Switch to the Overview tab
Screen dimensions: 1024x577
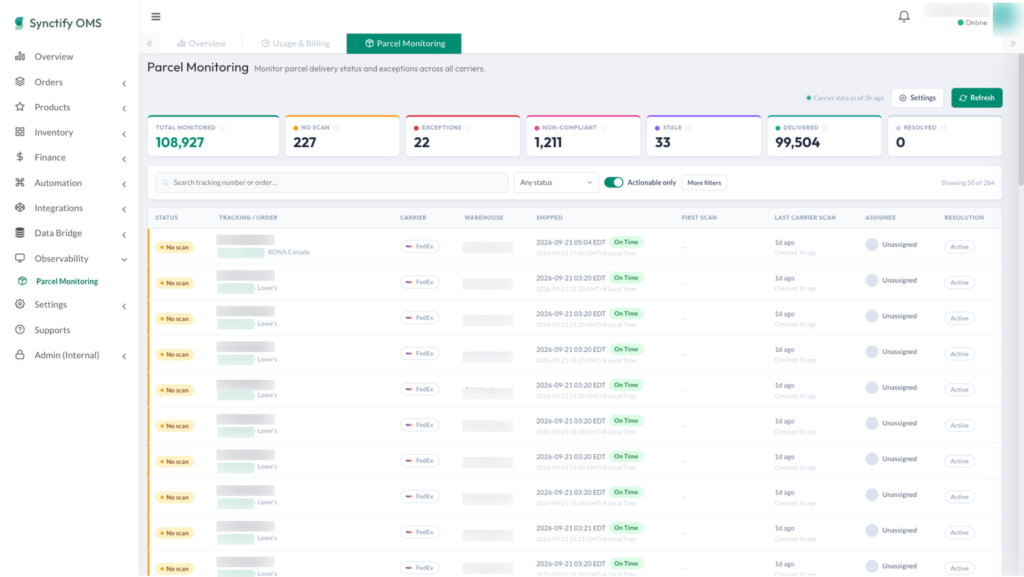coord(201,43)
